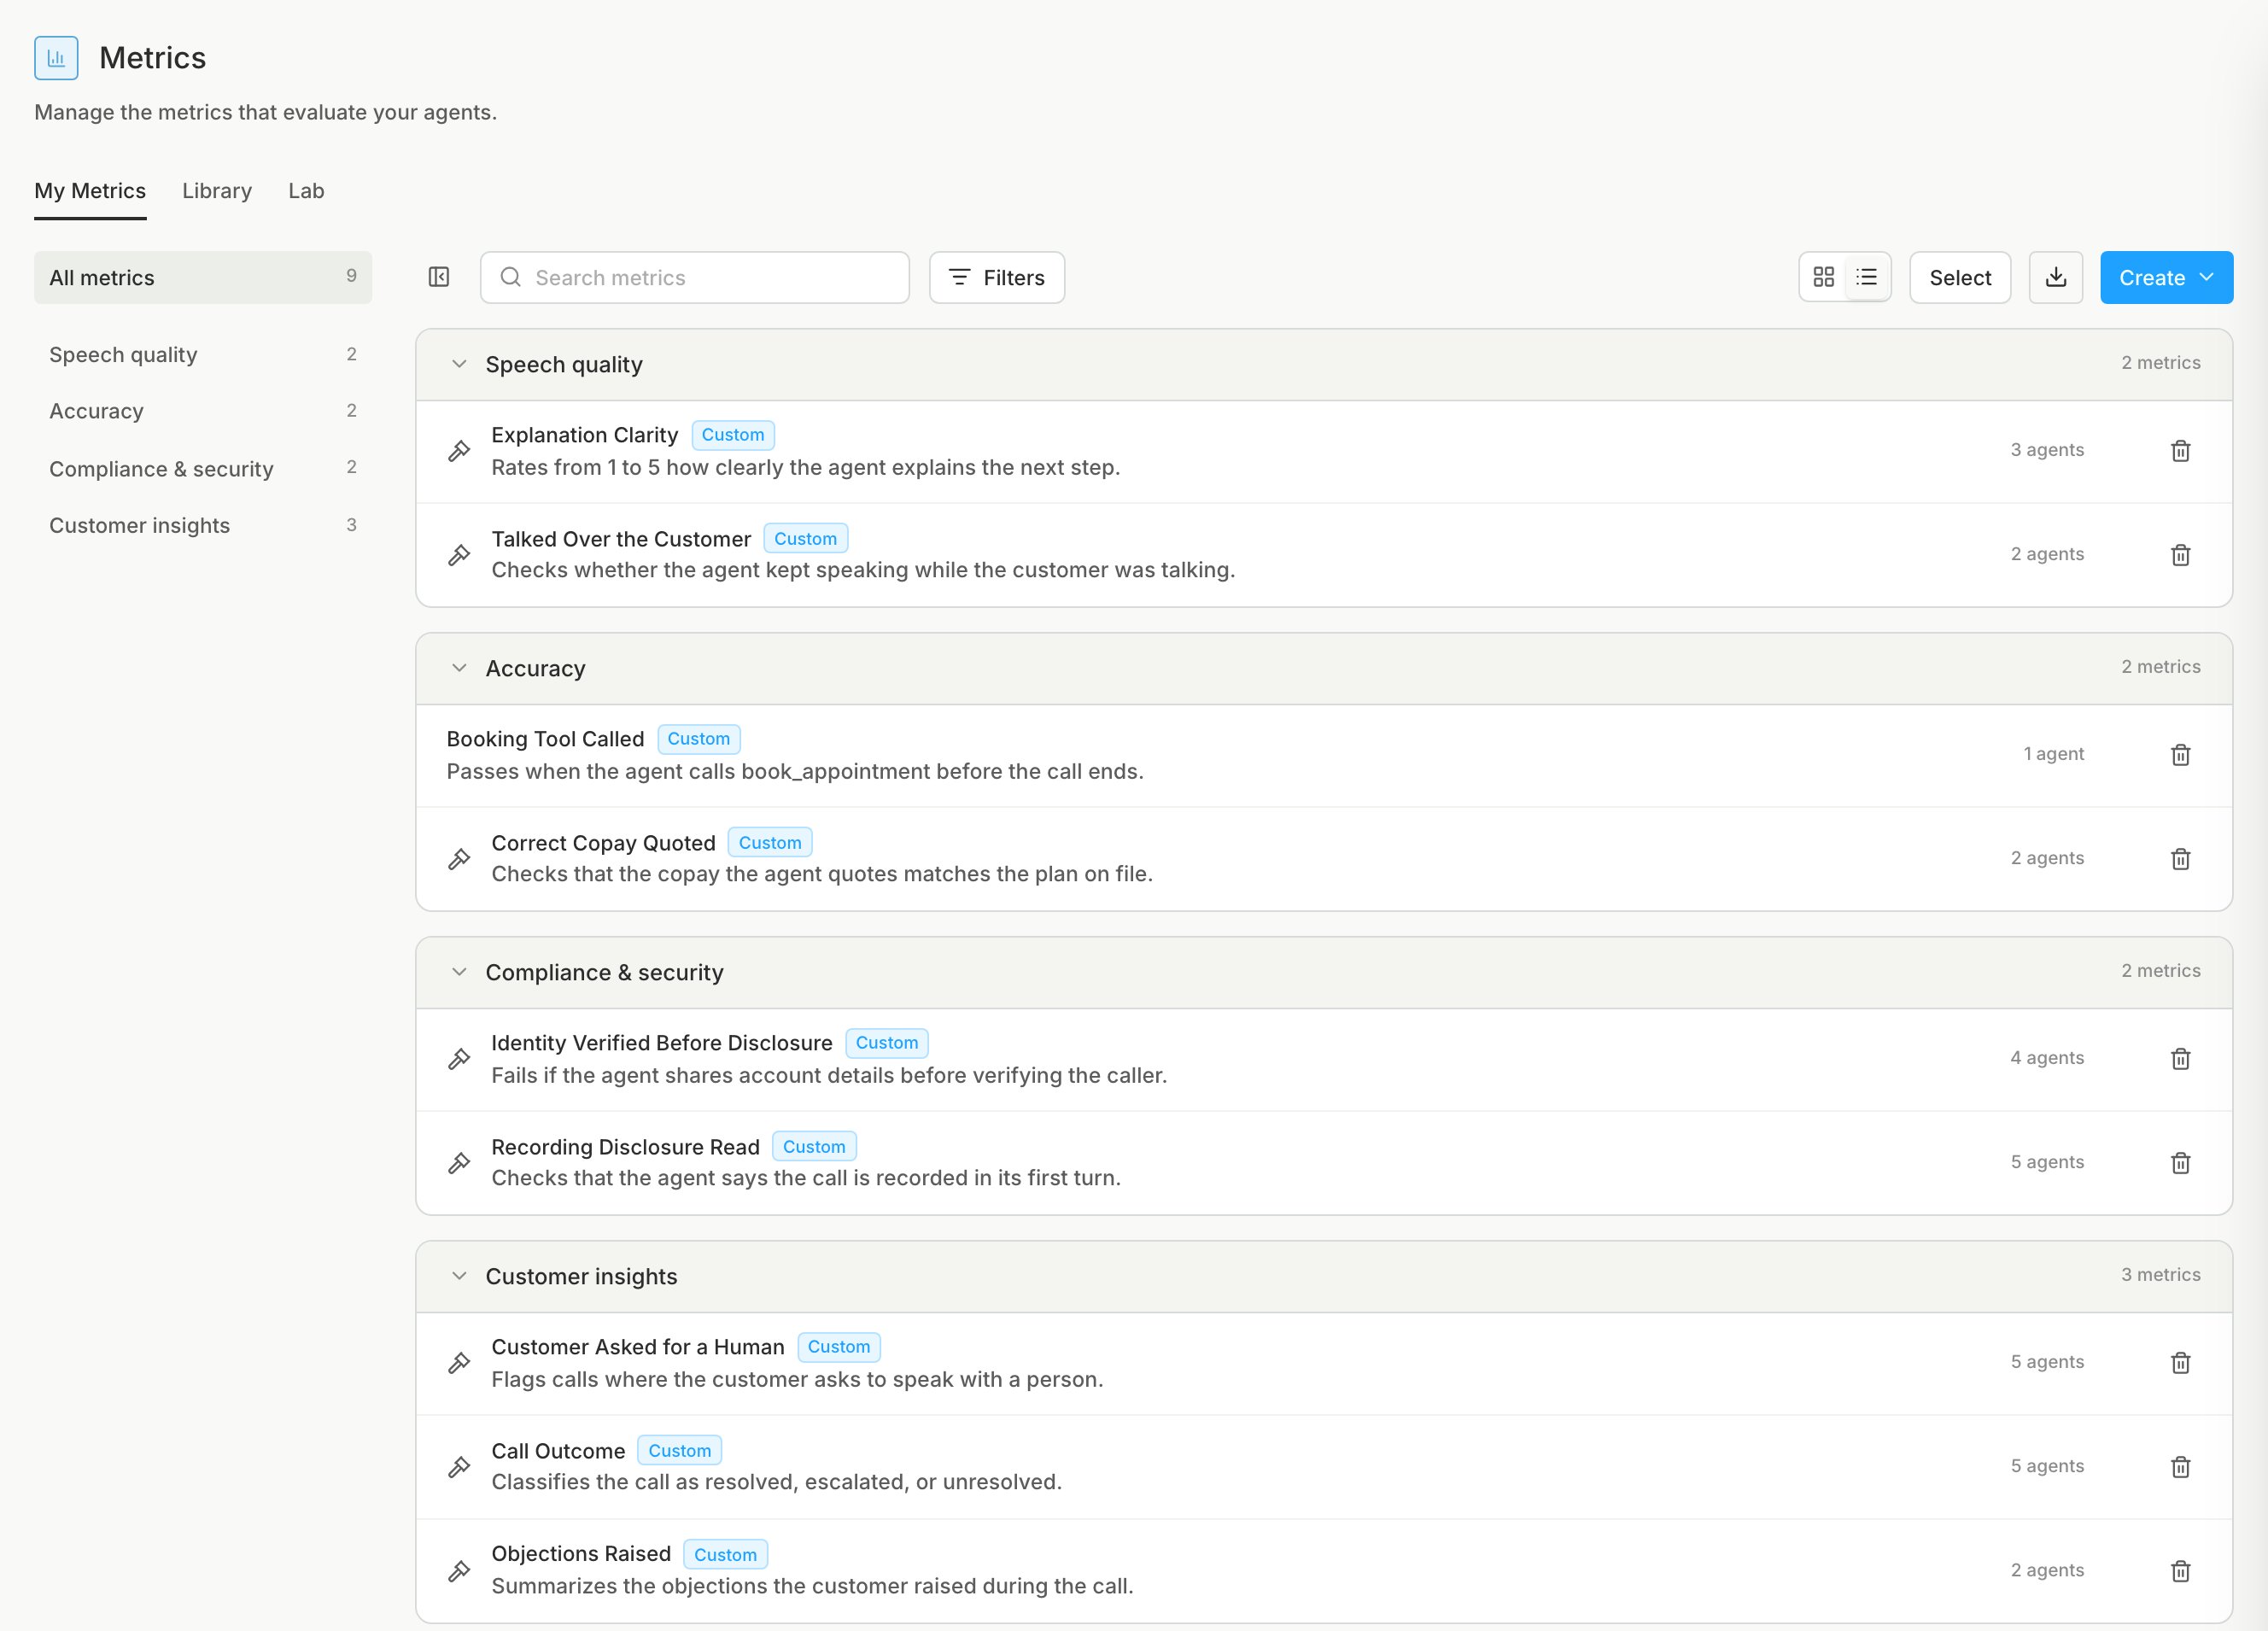Click Custom badge on Identity Verified Before Disclosure
2268x1631 pixels.
(x=886, y=1043)
